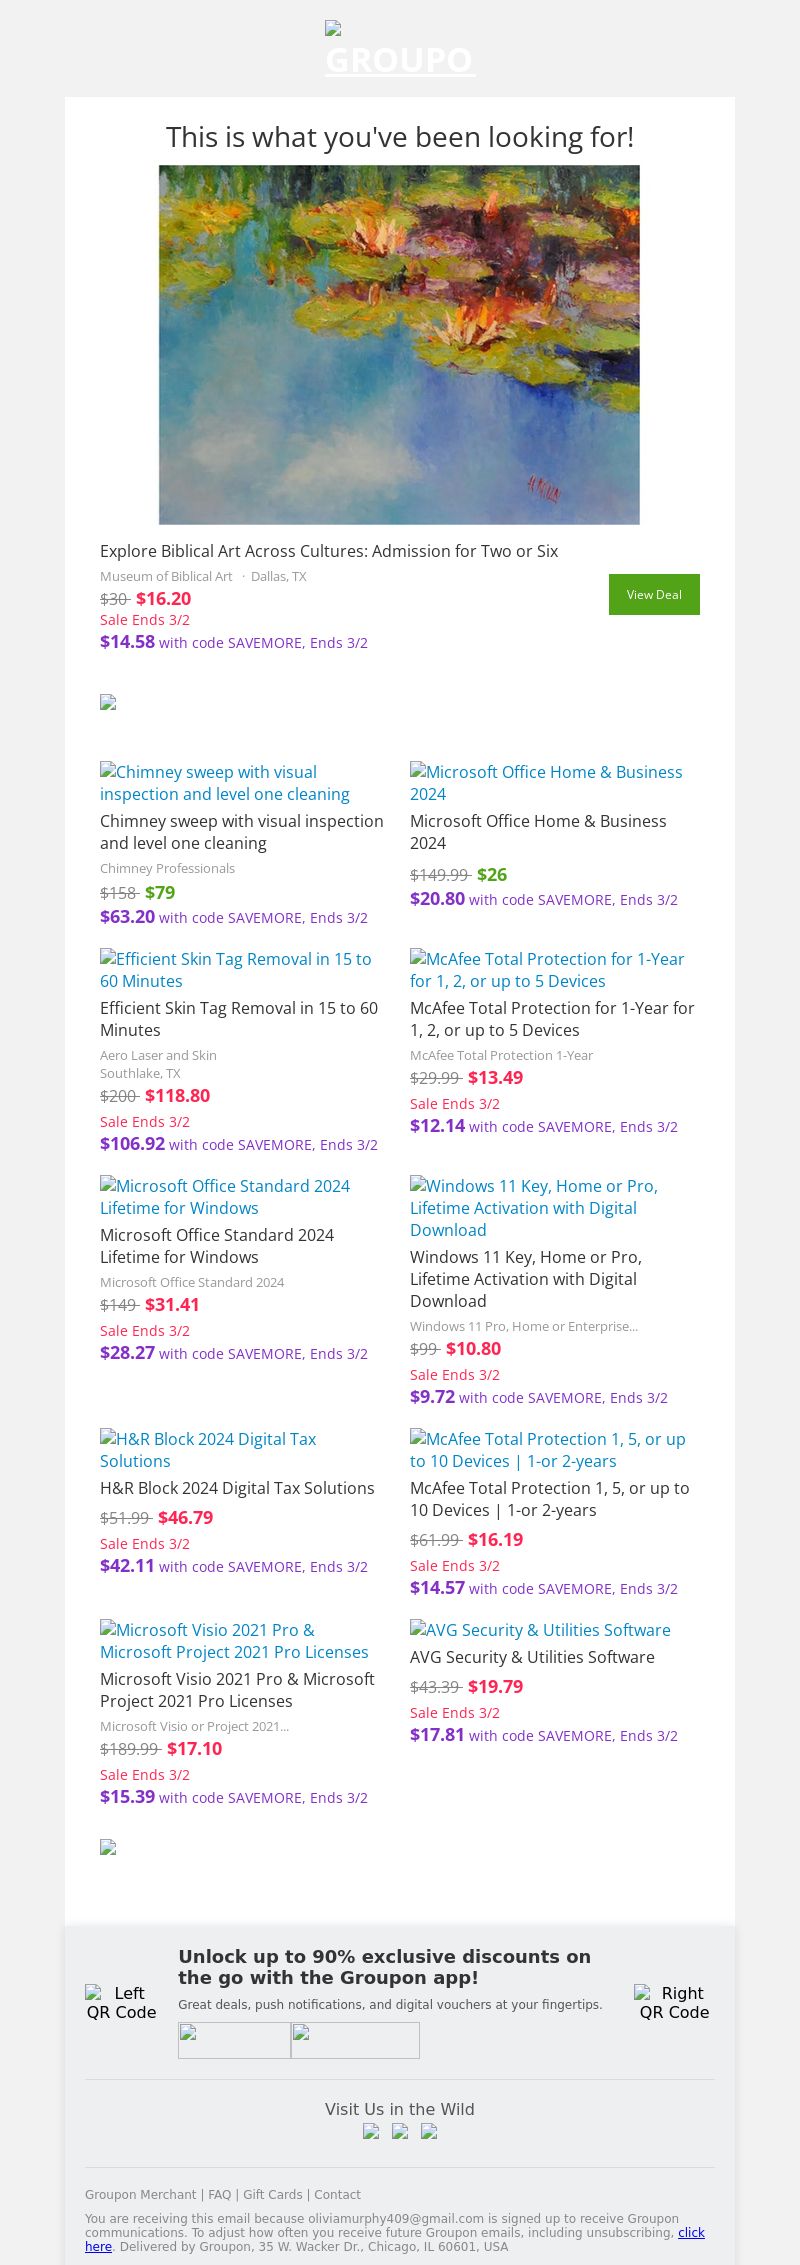Visit the Gift Cards footer link
The image size is (800, 2265).
(272, 2194)
